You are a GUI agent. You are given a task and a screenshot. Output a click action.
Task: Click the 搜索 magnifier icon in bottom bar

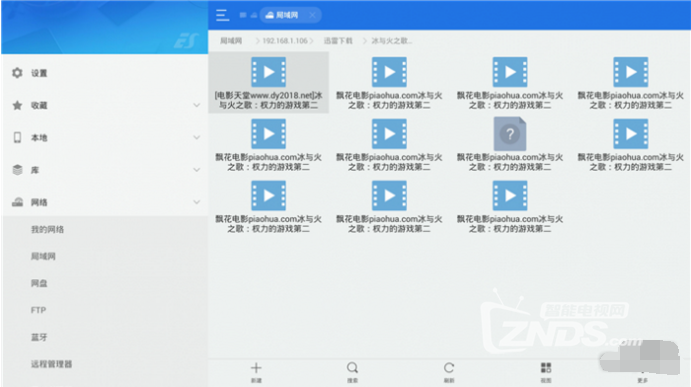[x=352, y=368]
